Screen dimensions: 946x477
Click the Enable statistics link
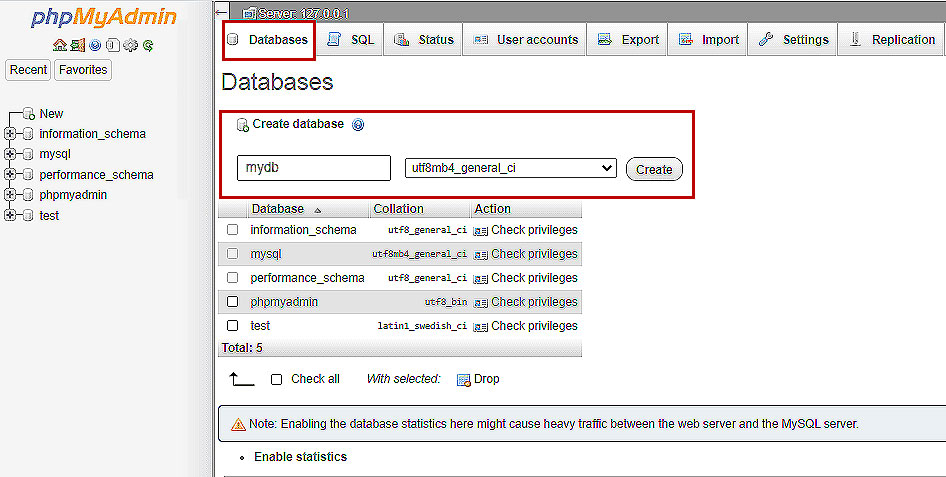tap(300, 457)
